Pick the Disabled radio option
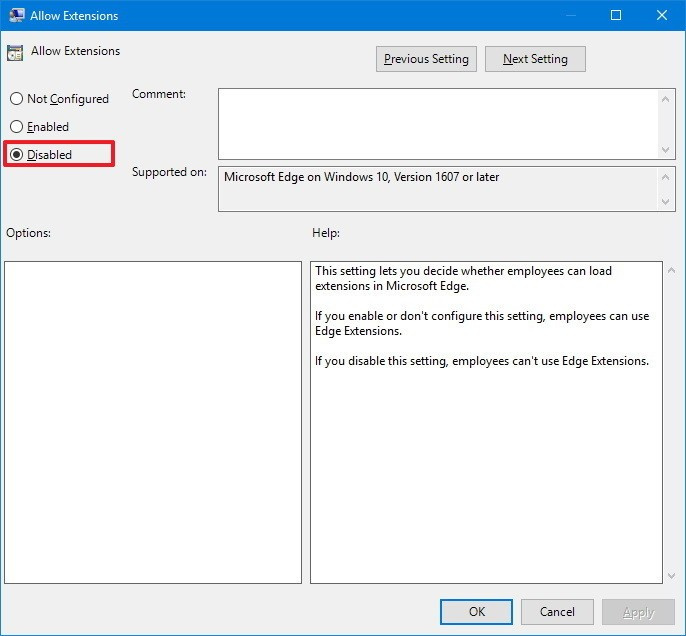This screenshot has width=686, height=636. coord(16,155)
